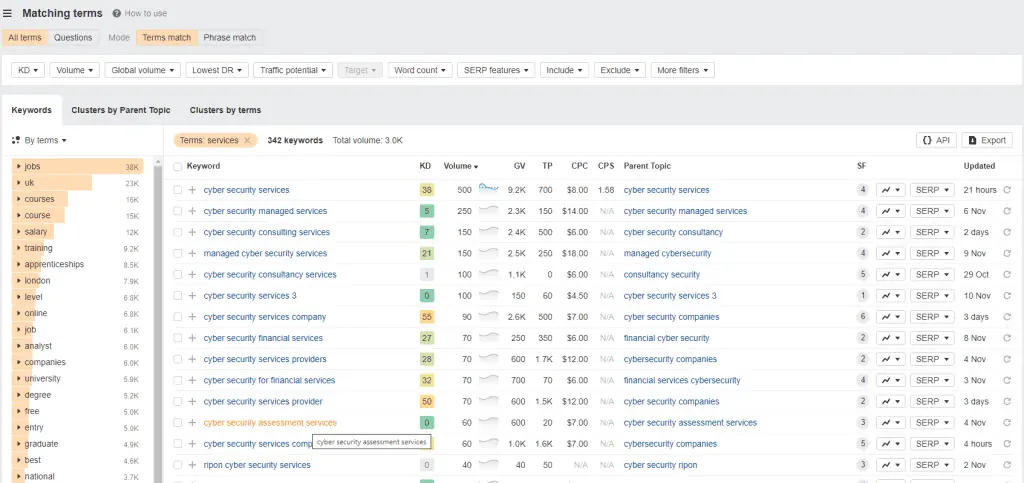Add 'ripon cyber security services' with plus icon
The height and width of the screenshot is (483, 1024).
[x=192, y=465]
